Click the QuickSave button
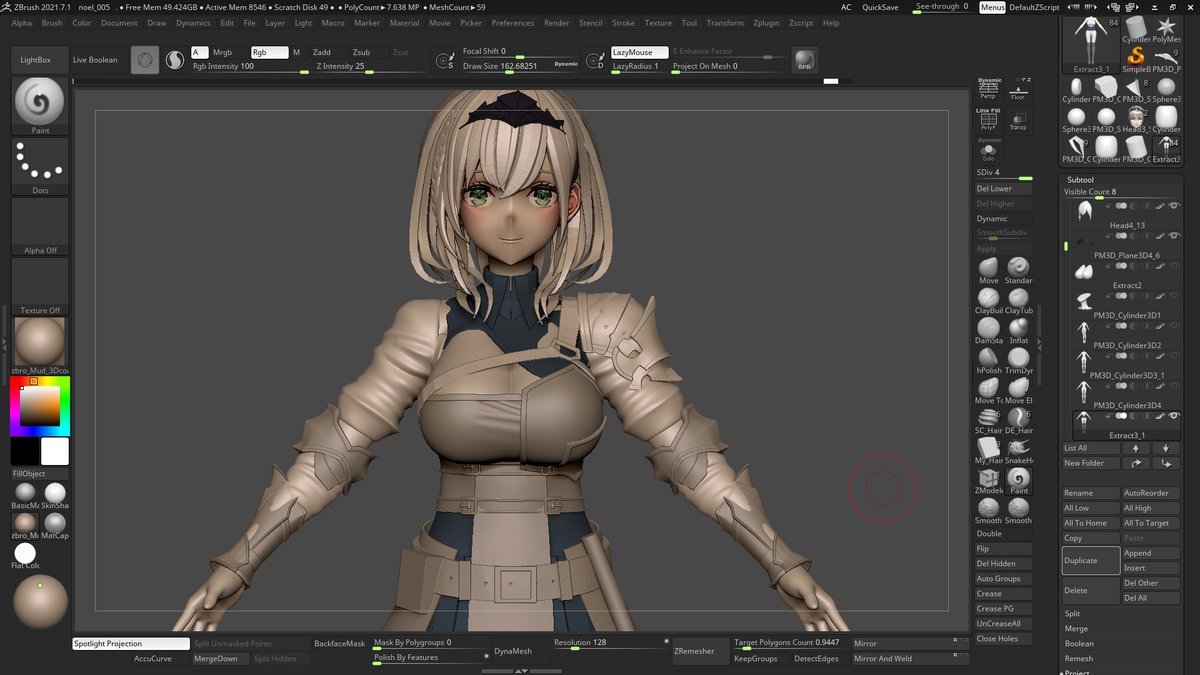The image size is (1200, 675). [880, 7]
